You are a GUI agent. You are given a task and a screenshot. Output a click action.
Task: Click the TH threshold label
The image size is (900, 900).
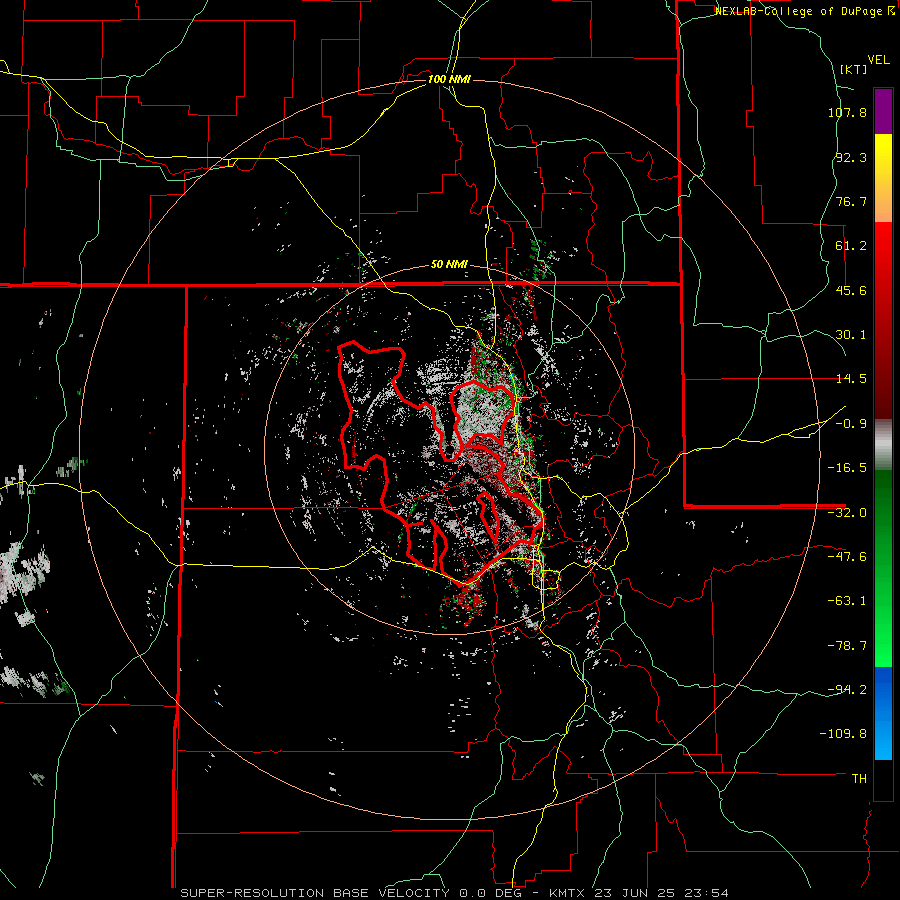point(859,778)
